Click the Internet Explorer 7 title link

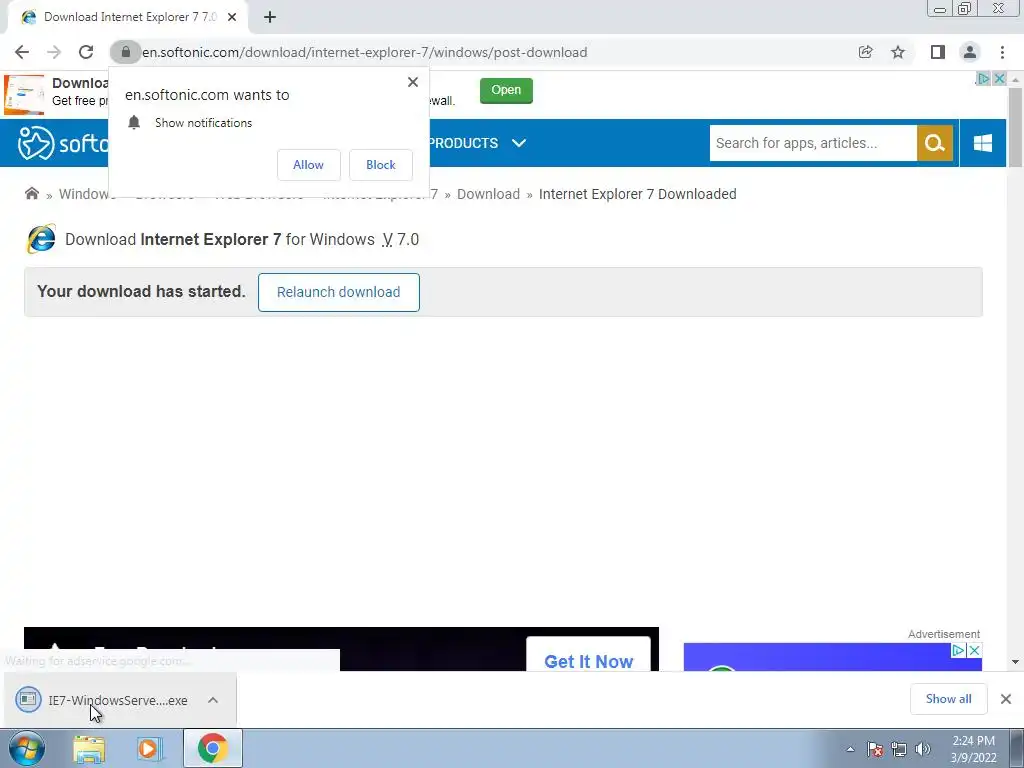click(210, 240)
